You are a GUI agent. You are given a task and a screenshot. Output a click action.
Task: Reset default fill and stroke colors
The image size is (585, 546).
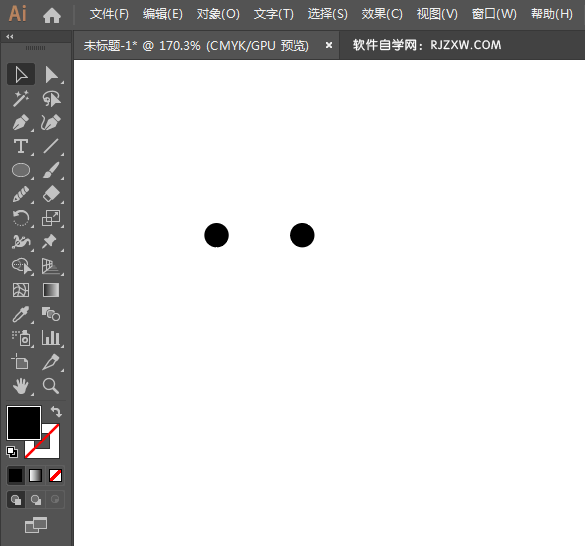click(x=12, y=452)
